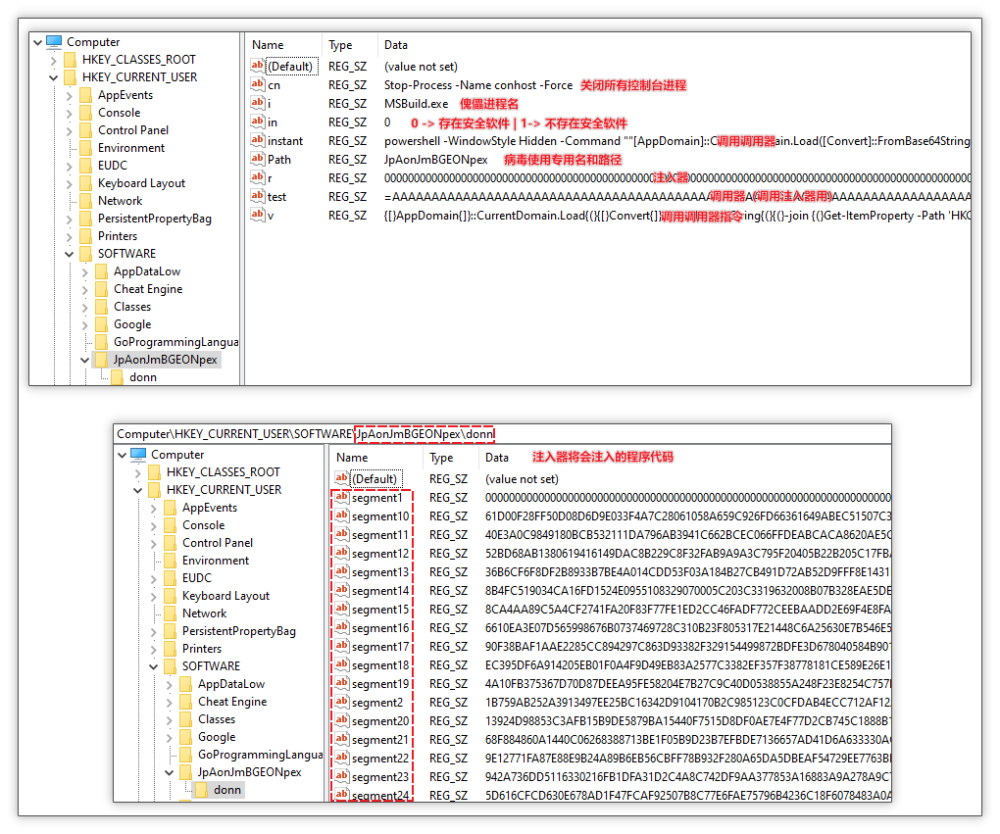Click the Cheat Engine folder icon in the upper tree
1000x834 pixels.
101,289
